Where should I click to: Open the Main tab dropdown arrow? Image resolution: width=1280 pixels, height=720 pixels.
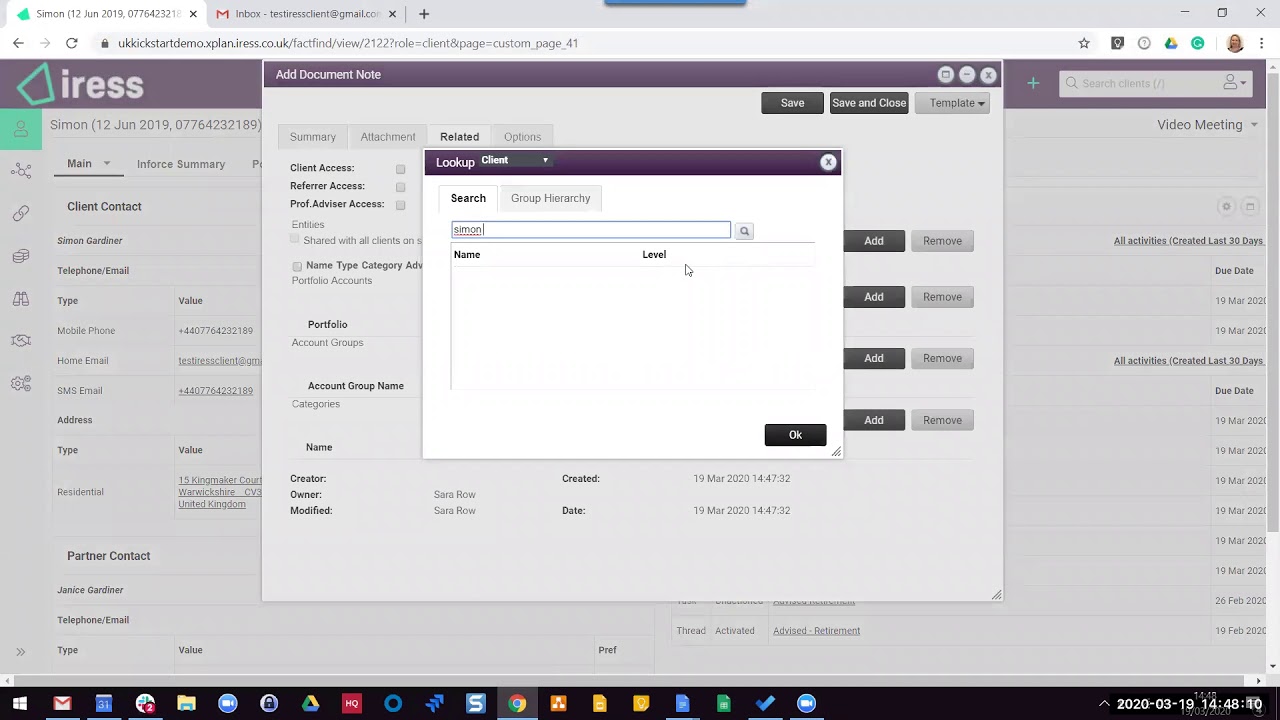pos(107,164)
